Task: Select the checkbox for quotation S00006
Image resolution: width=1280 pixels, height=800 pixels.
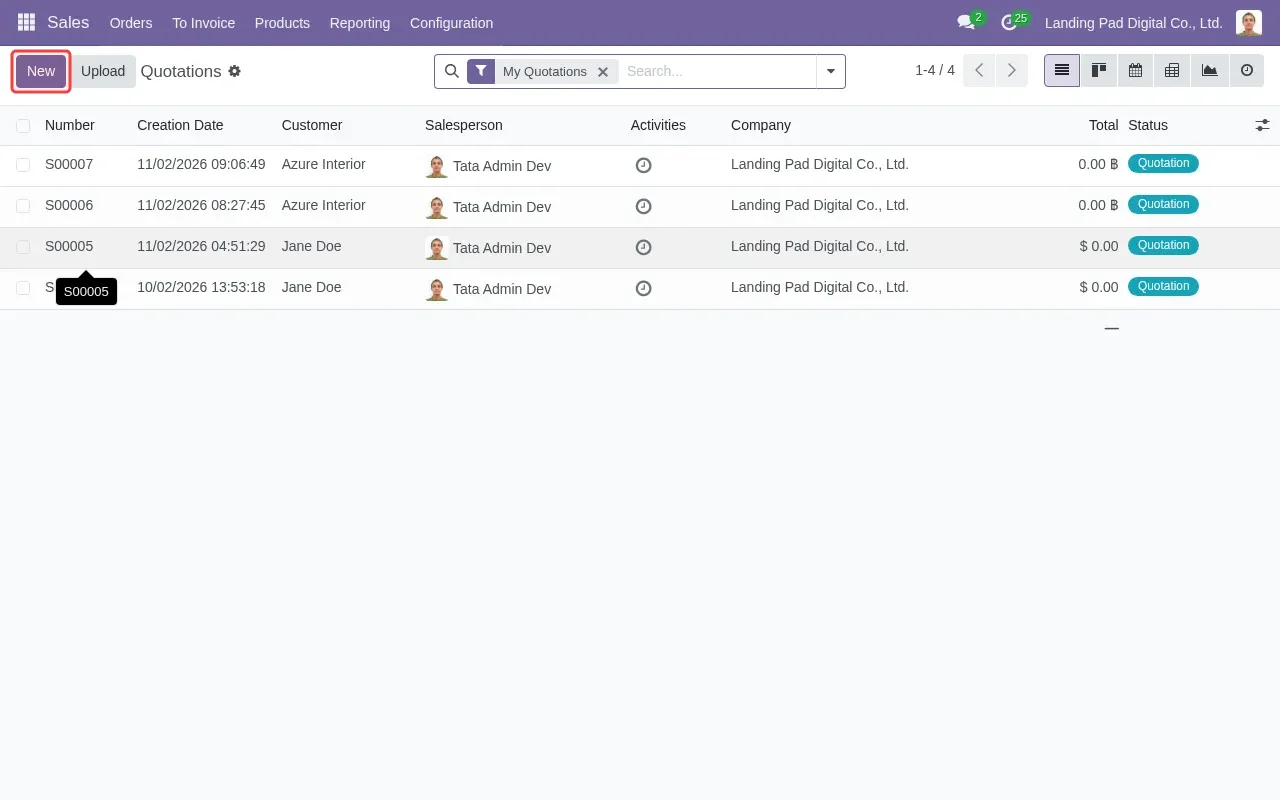Action: (23, 205)
